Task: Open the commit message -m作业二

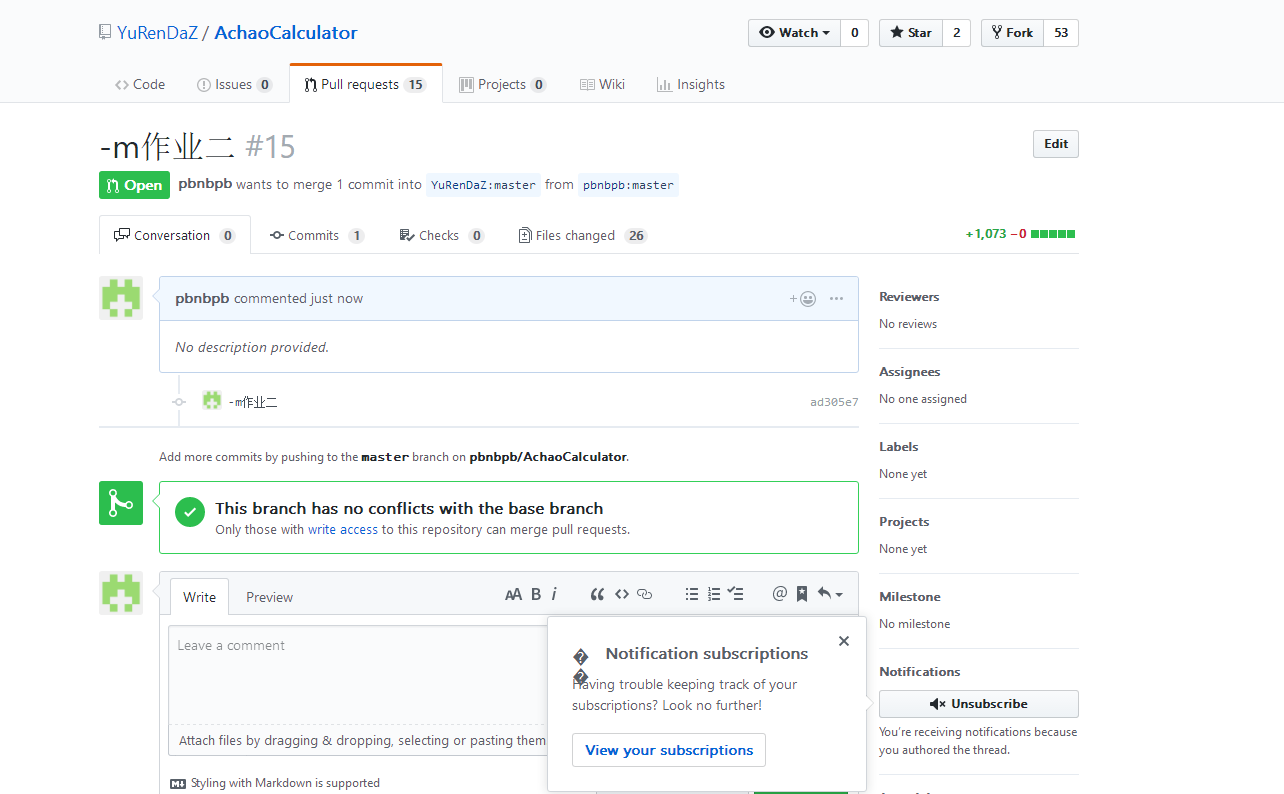Action: click(x=253, y=402)
